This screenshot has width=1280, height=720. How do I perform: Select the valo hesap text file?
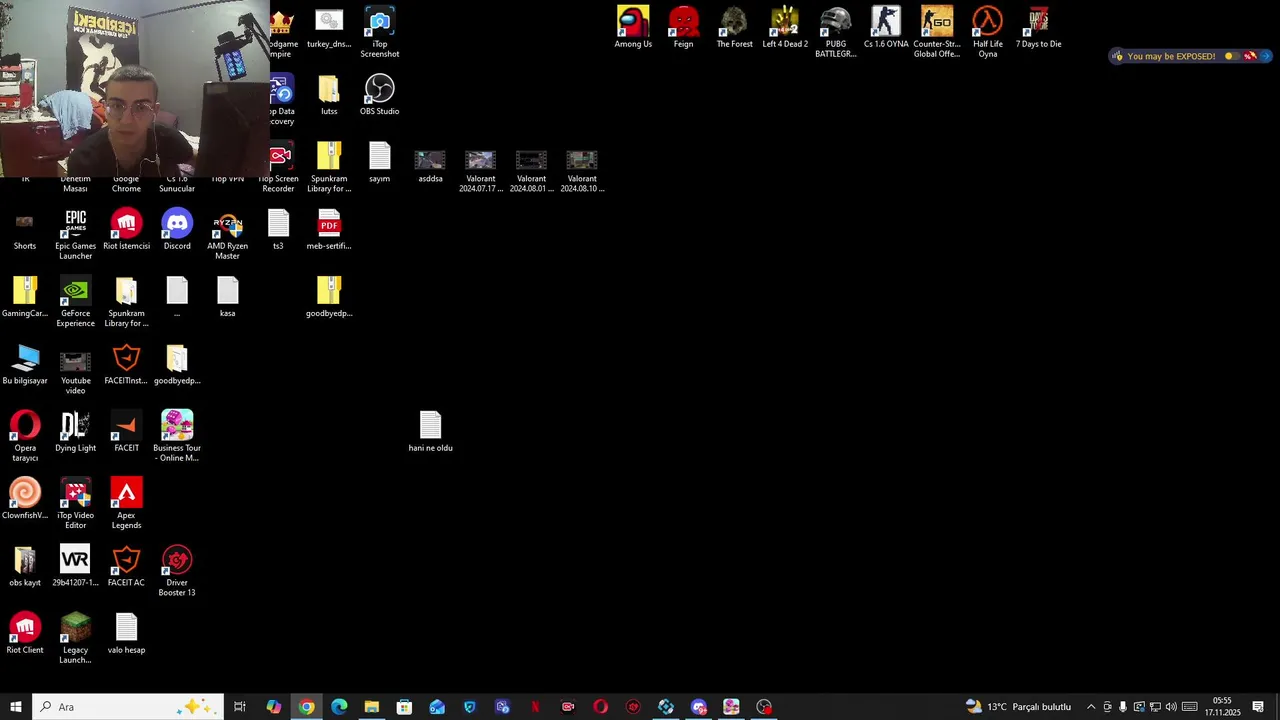(x=126, y=633)
